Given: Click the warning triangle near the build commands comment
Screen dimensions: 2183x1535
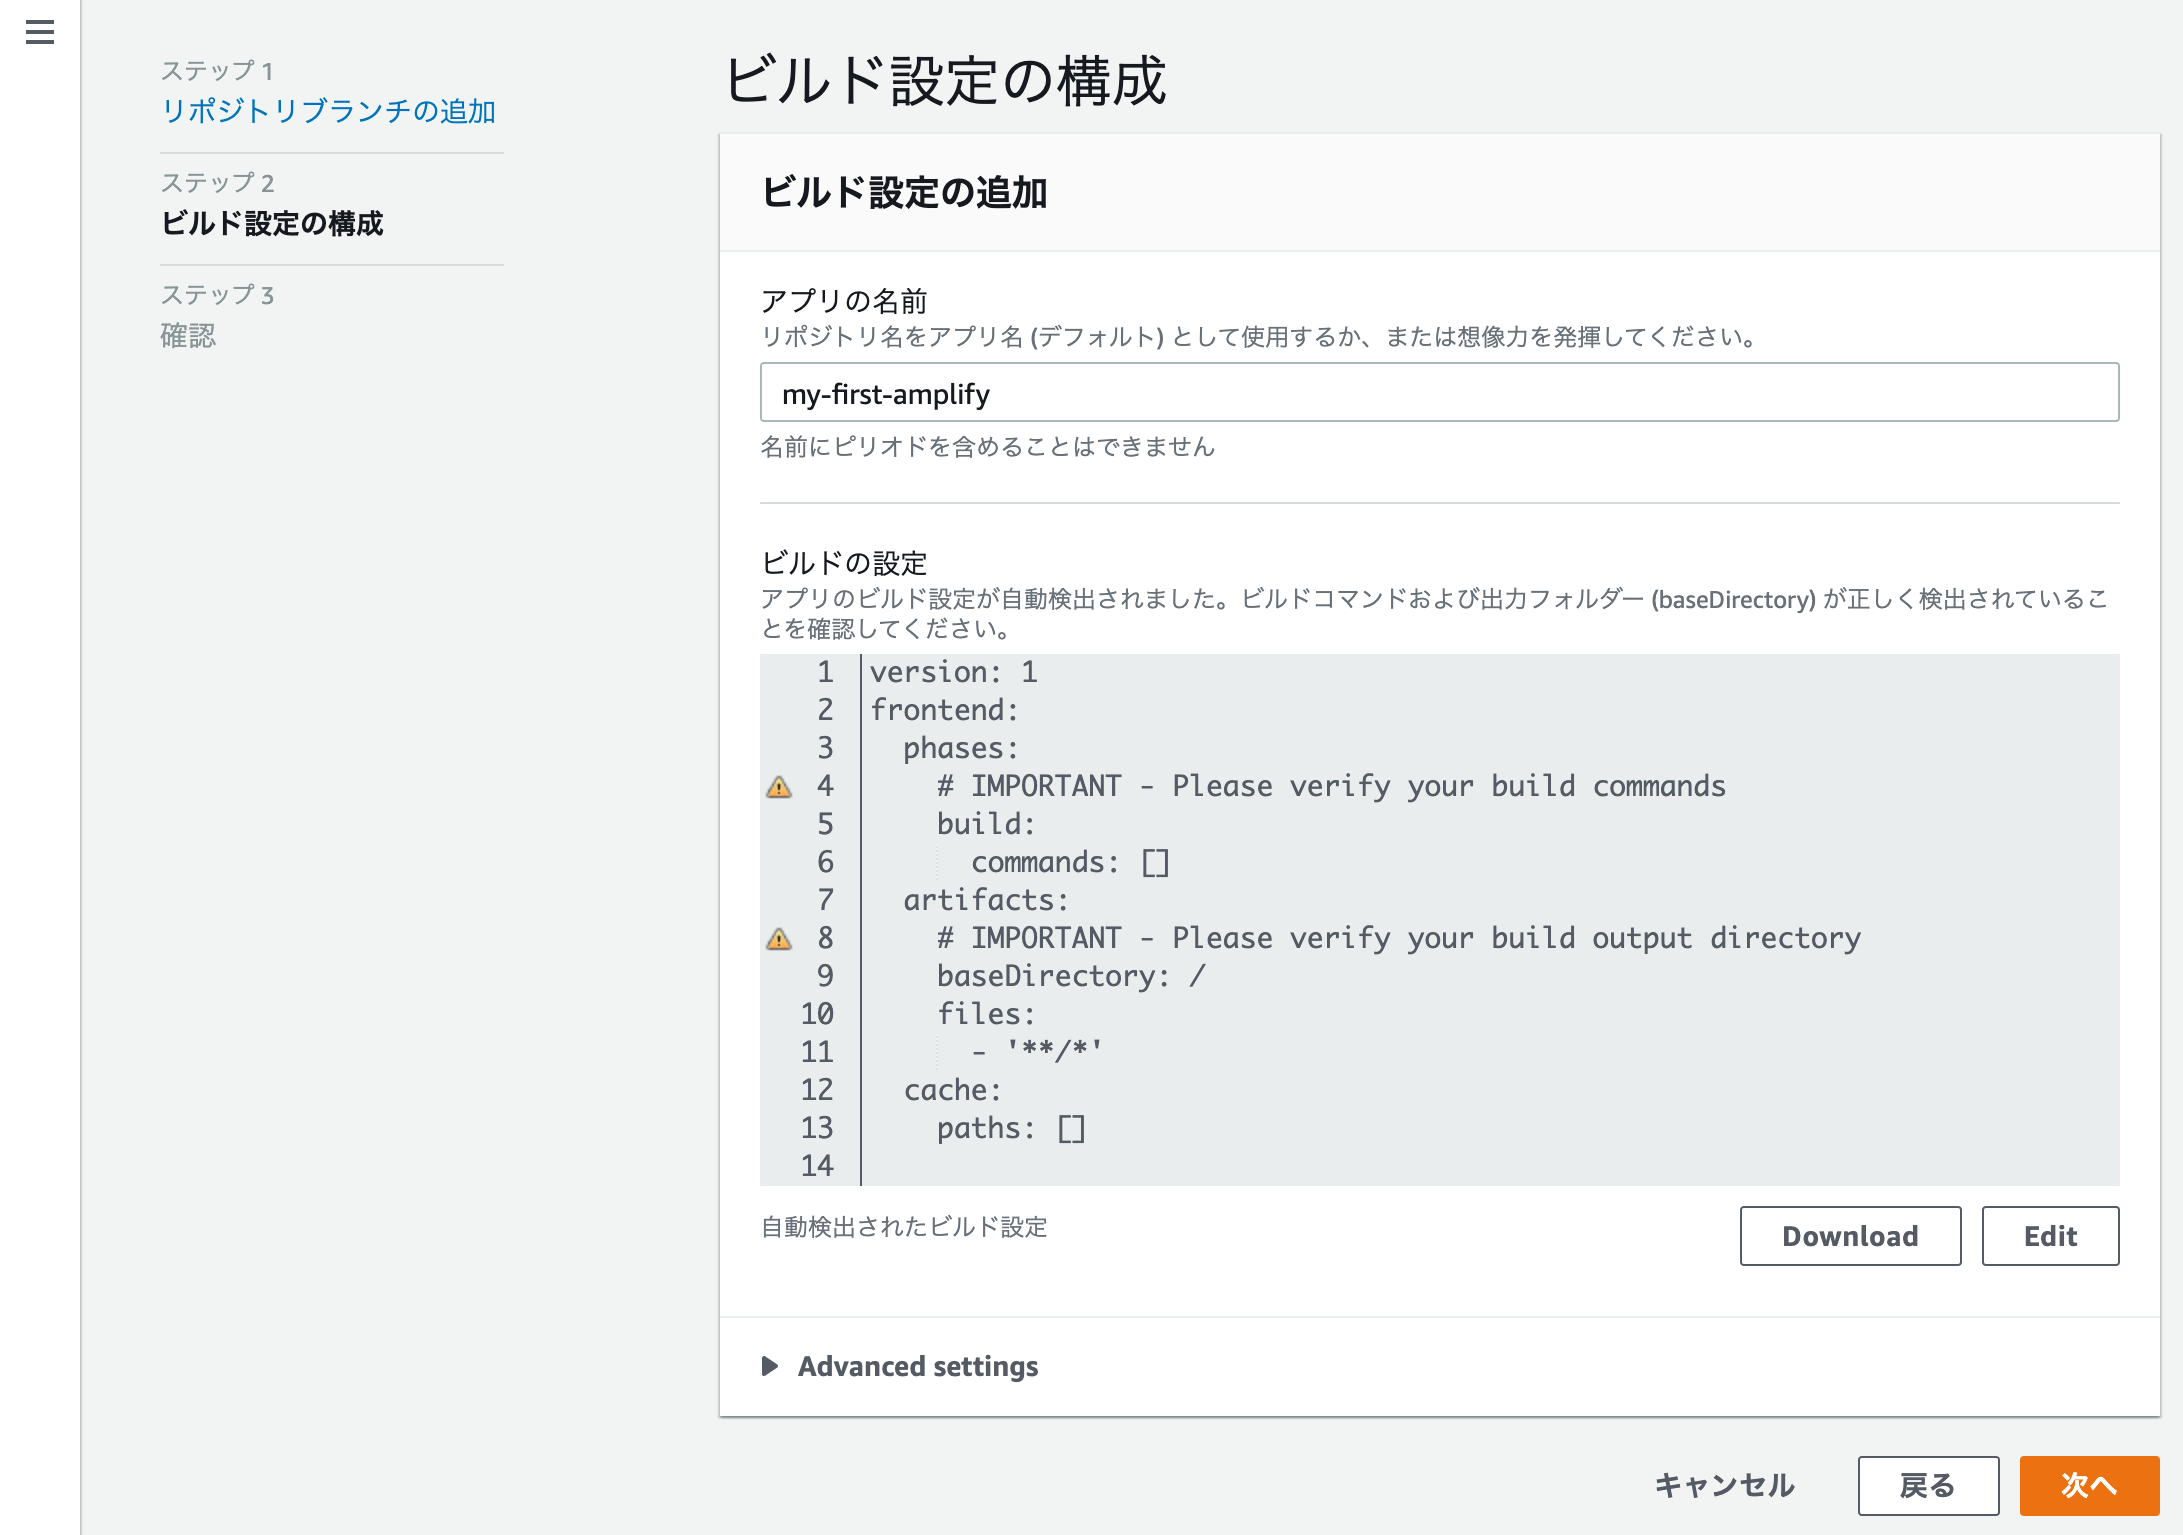Looking at the screenshot, I should pos(779,789).
